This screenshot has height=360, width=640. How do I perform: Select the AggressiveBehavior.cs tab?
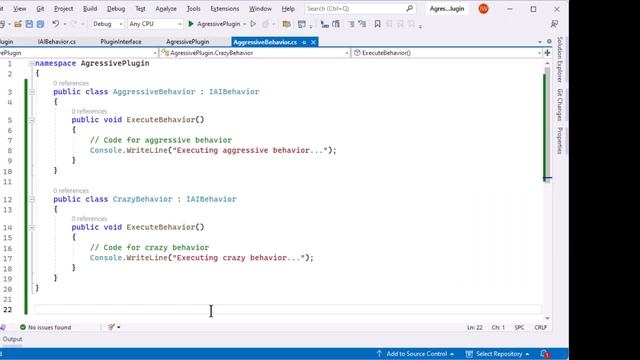265,42
